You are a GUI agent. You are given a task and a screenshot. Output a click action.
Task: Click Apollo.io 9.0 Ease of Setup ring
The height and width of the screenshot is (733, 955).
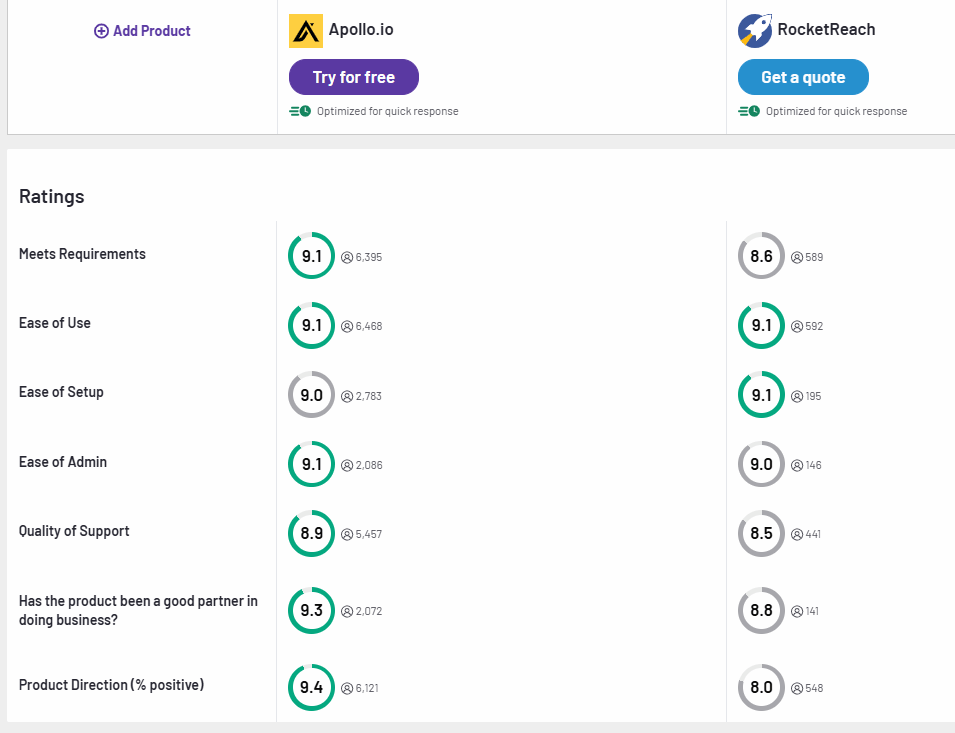point(312,395)
